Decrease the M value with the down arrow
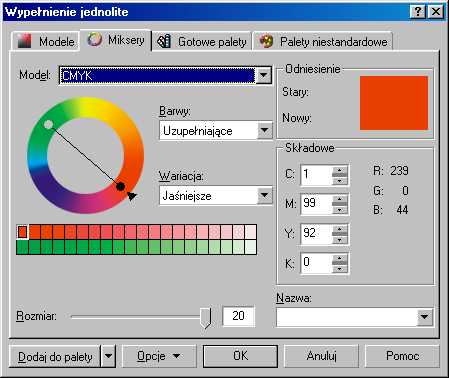 pyautogui.click(x=340, y=209)
